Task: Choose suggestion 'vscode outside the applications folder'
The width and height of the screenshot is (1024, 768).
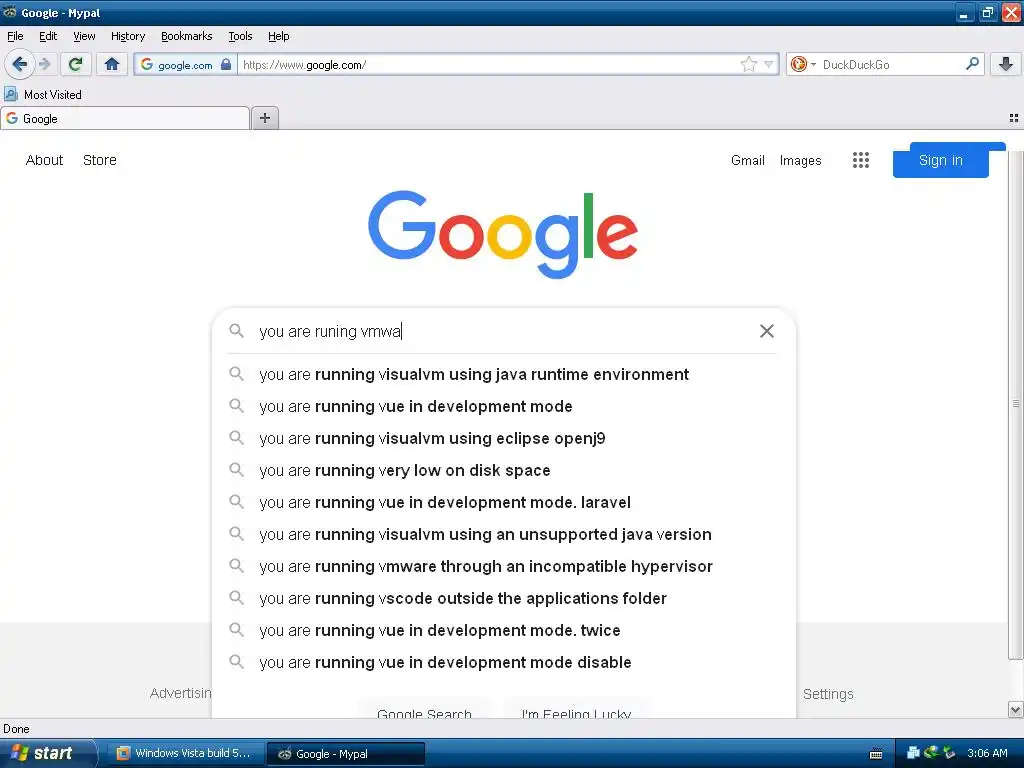Action: 502,598
